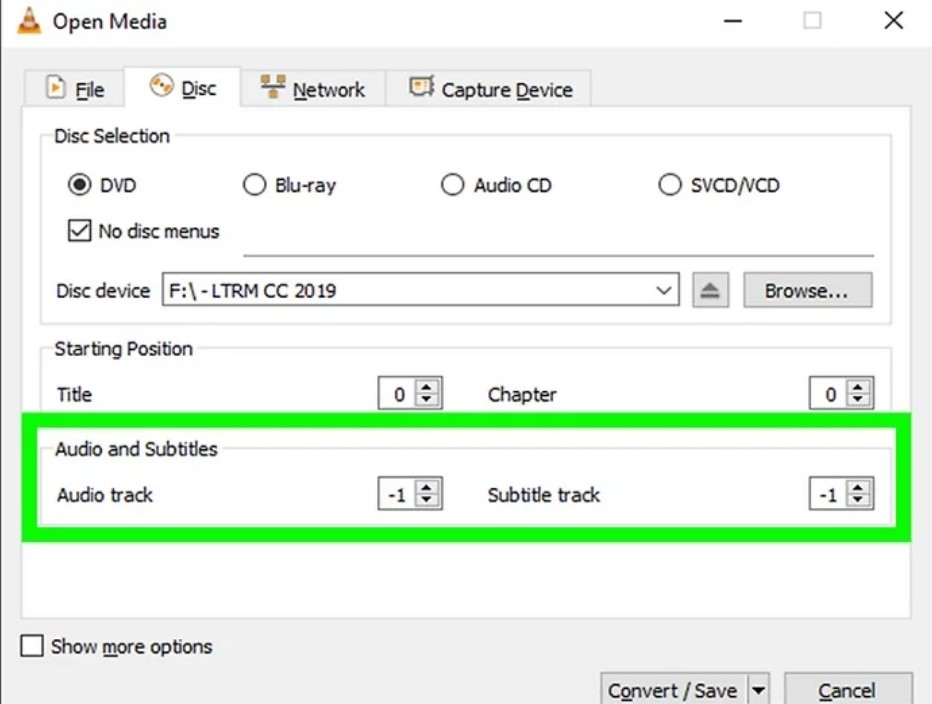Click the Disc tab's CD icon
The width and height of the screenshot is (932, 704).
[x=160, y=88]
